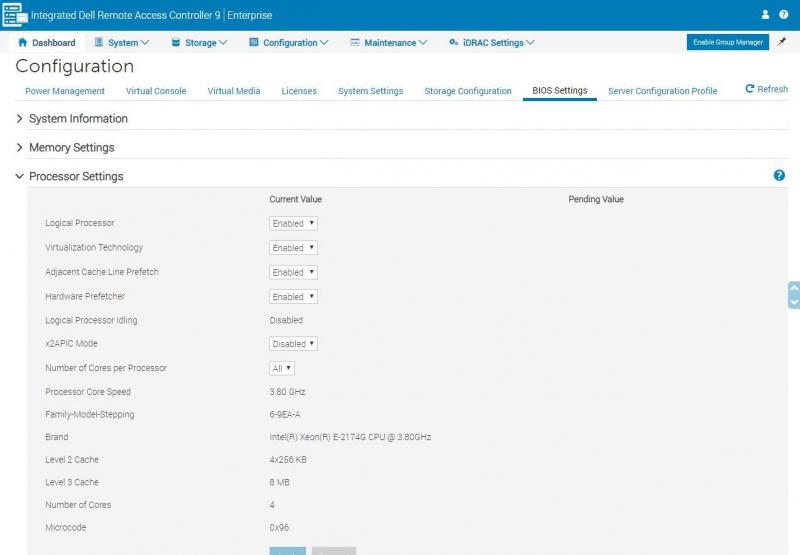Click the Maintenance menu icon

point(355,42)
